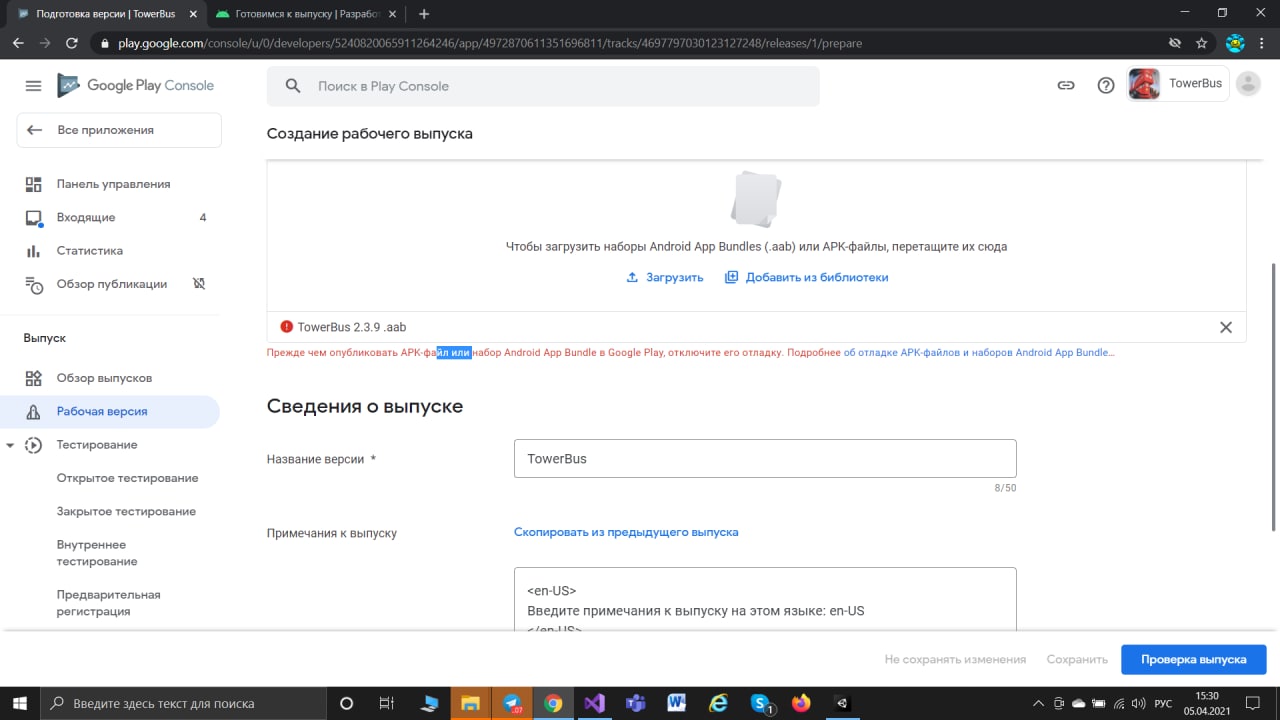Open Обзор публикации in the sidebar
1280x720 pixels.
point(110,284)
